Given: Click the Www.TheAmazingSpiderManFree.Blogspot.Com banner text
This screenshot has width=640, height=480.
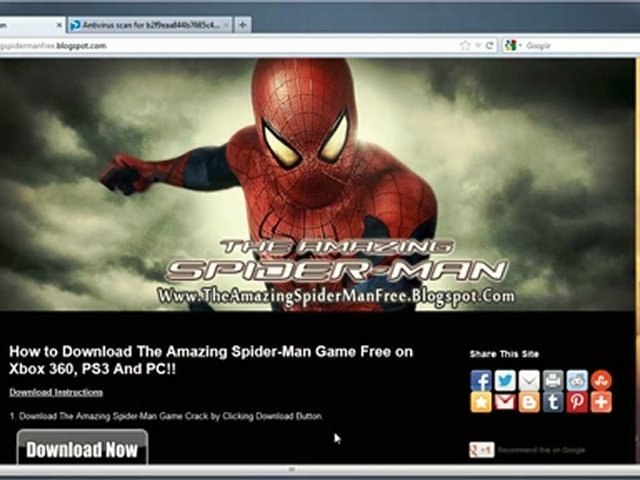Looking at the screenshot, I should point(336,297).
